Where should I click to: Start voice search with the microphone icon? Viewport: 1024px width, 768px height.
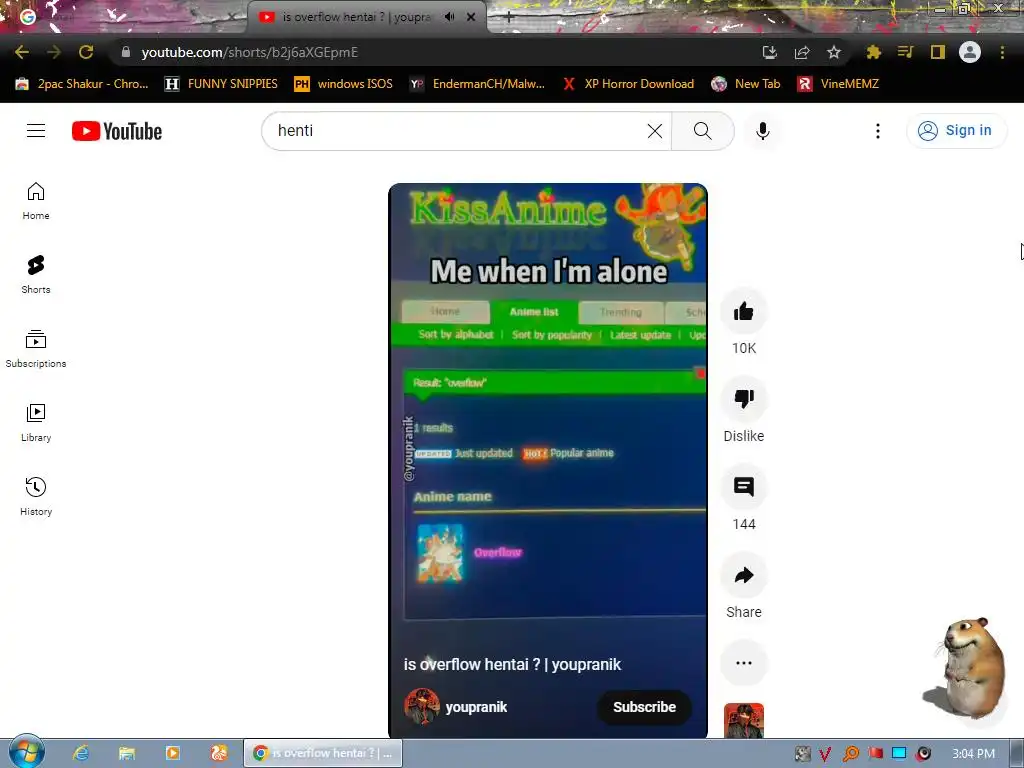762,131
